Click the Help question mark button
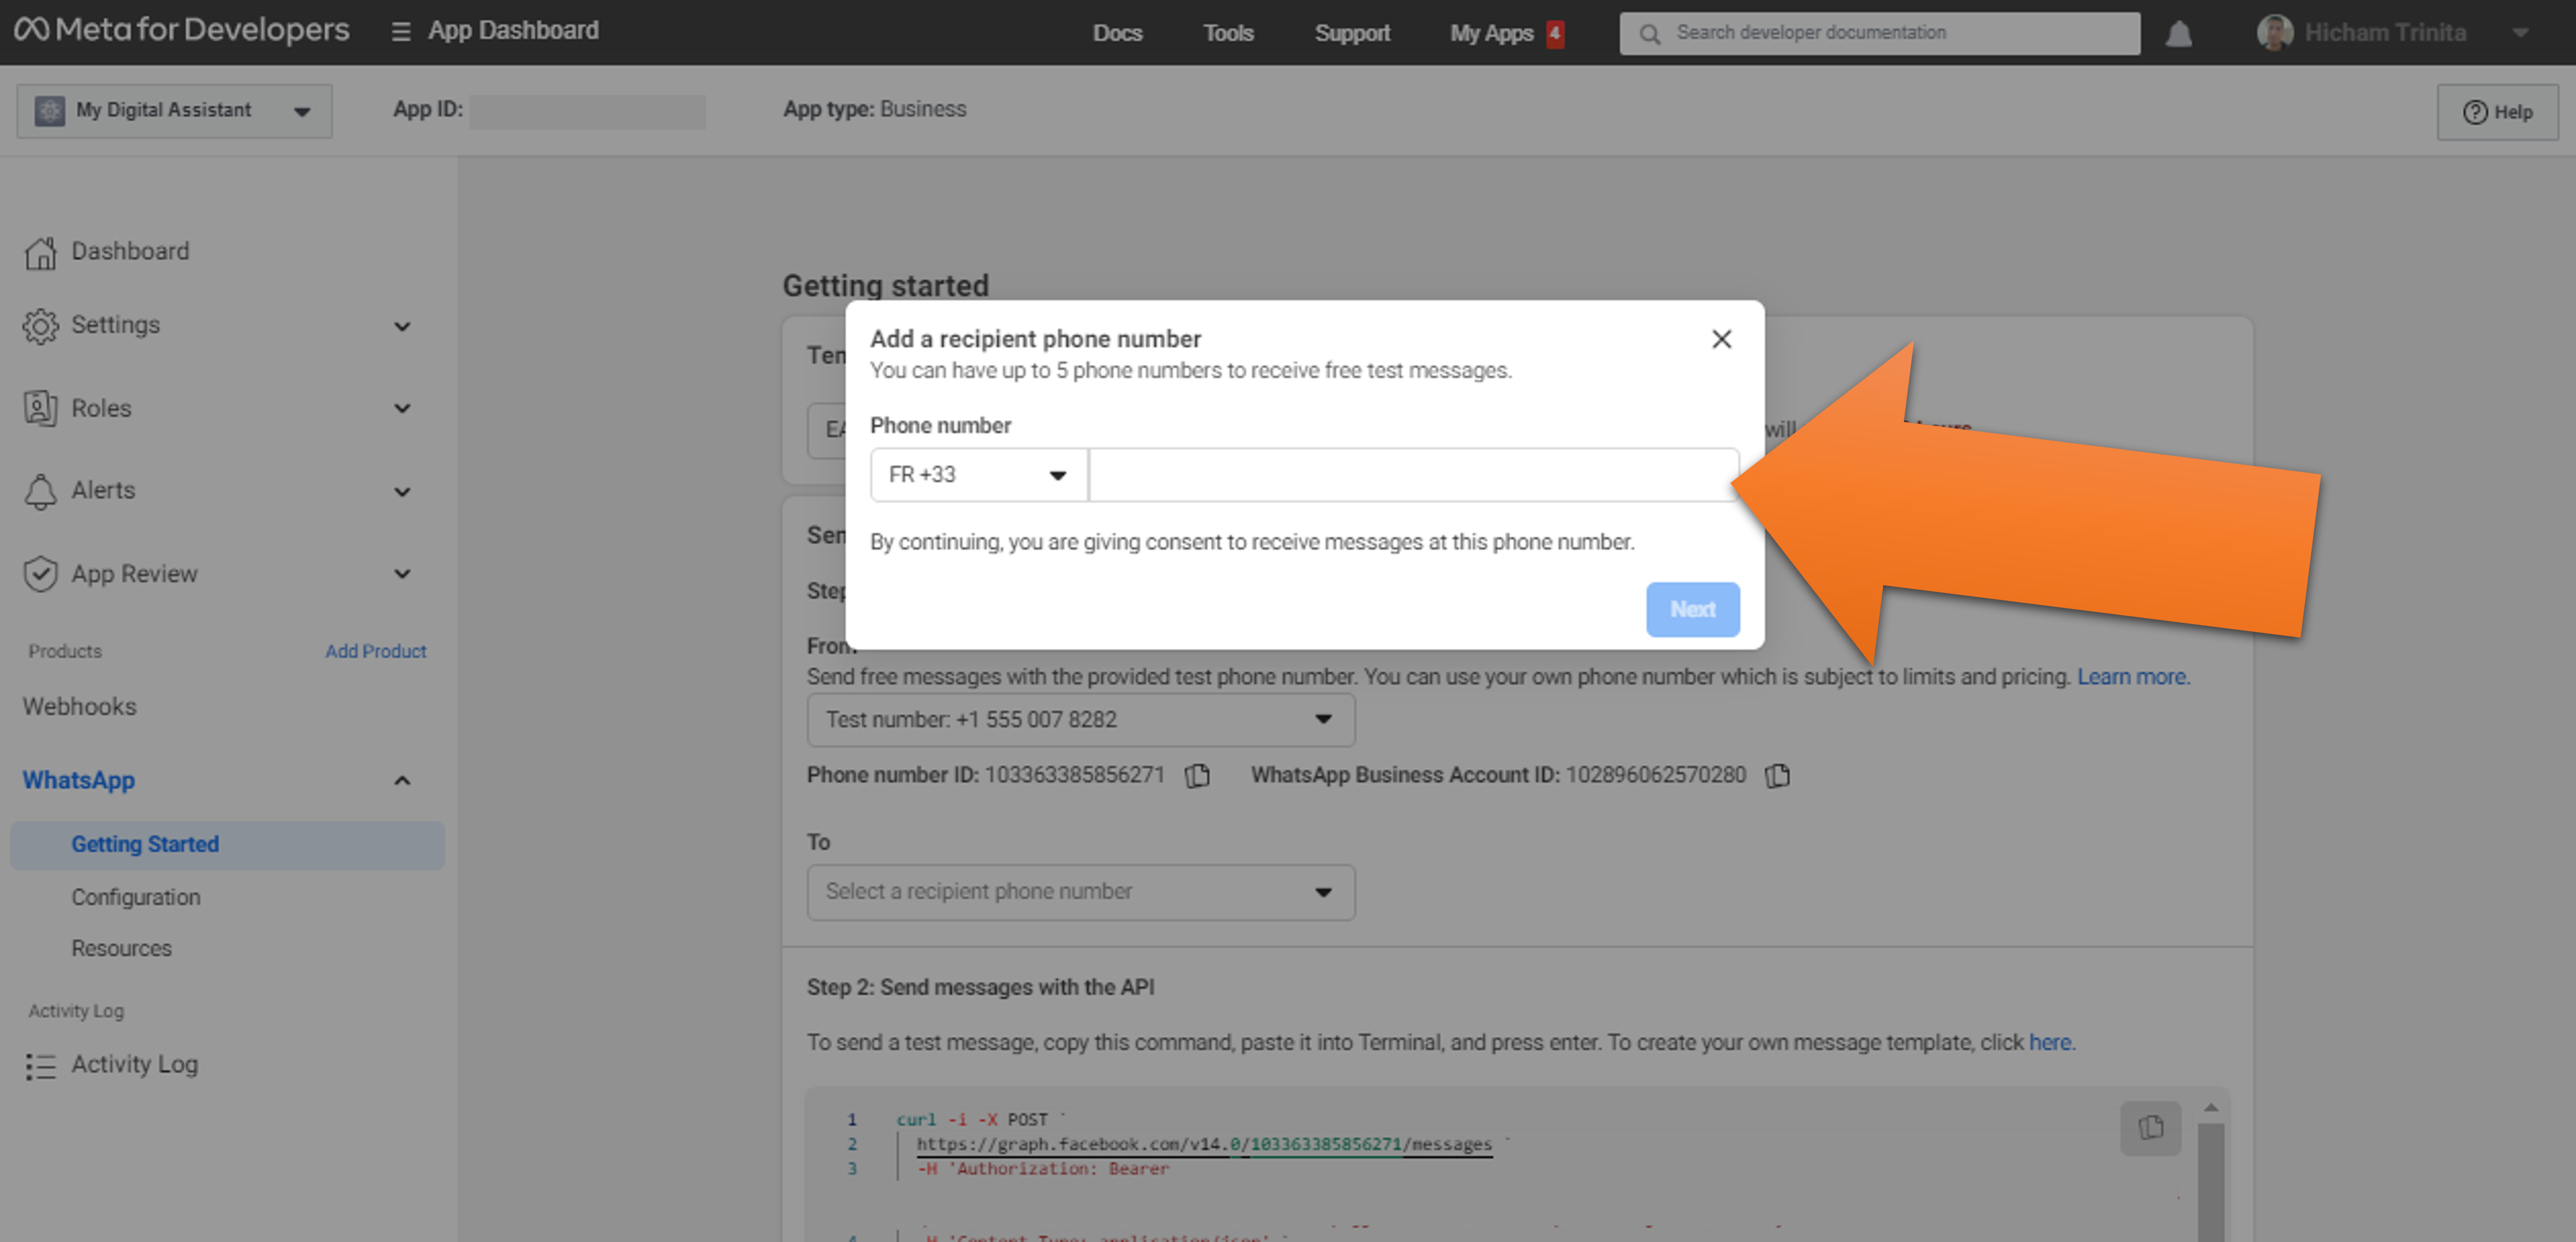This screenshot has width=2576, height=1242. [x=2497, y=112]
